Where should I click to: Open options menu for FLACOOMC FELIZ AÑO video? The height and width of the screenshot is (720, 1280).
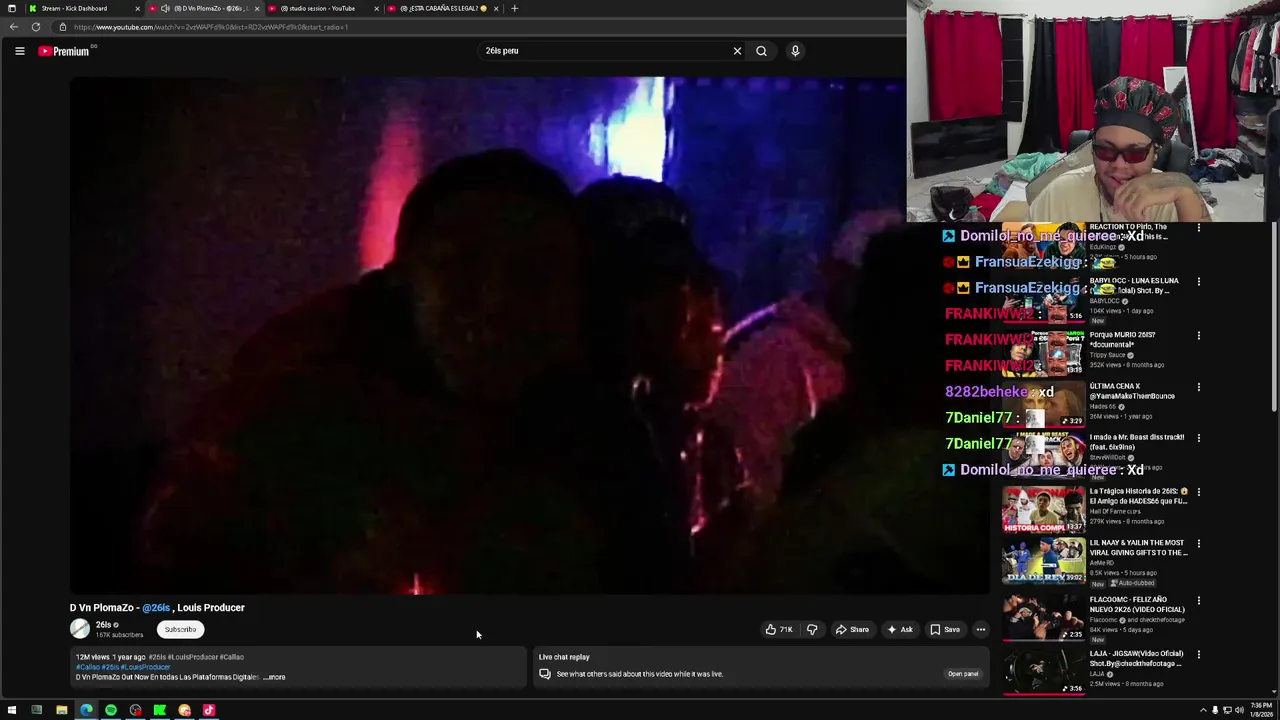click(1199, 601)
